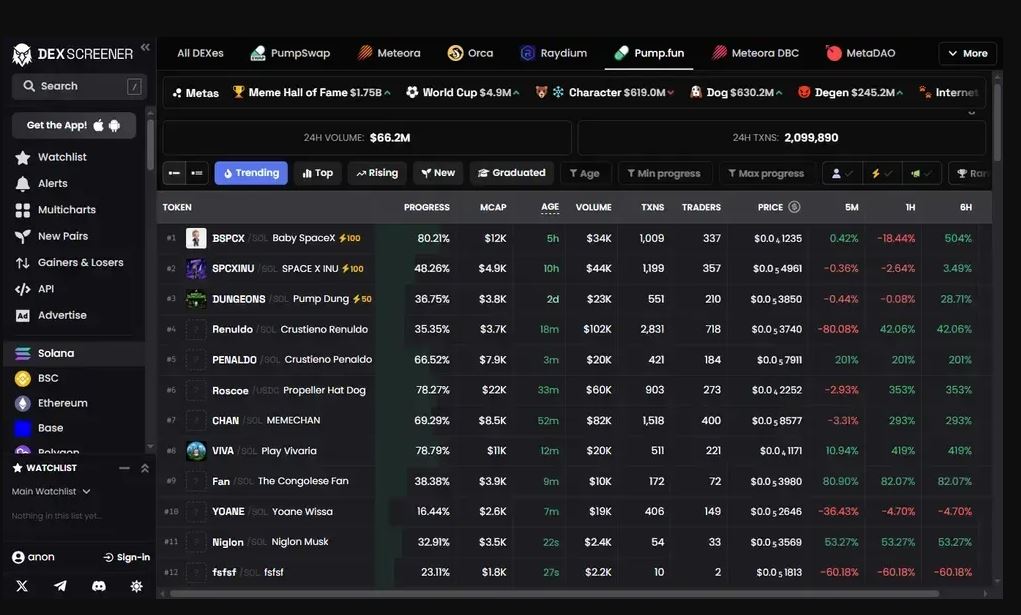Select the Trending filter button
The image size is (1021, 615).
[251, 173]
